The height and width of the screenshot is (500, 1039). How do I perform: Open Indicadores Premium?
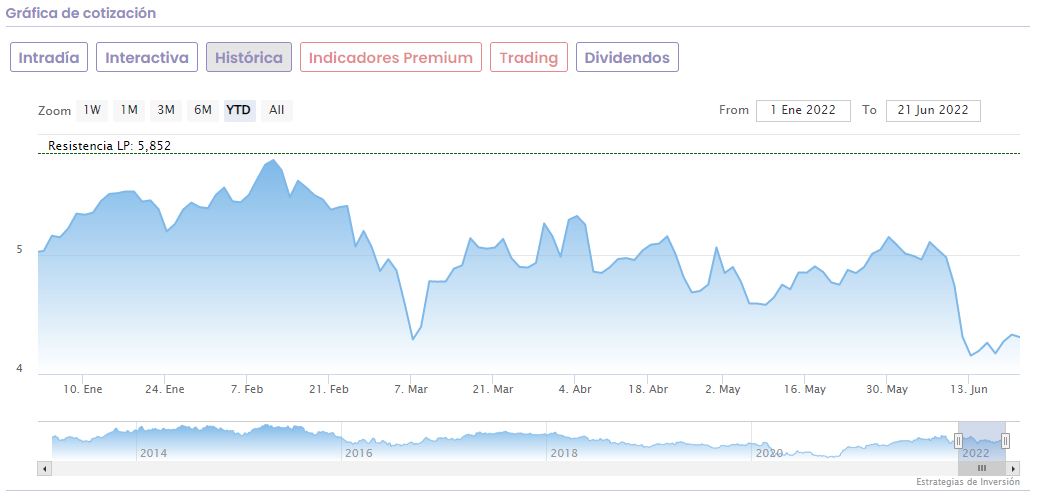[x=390, y=57]
